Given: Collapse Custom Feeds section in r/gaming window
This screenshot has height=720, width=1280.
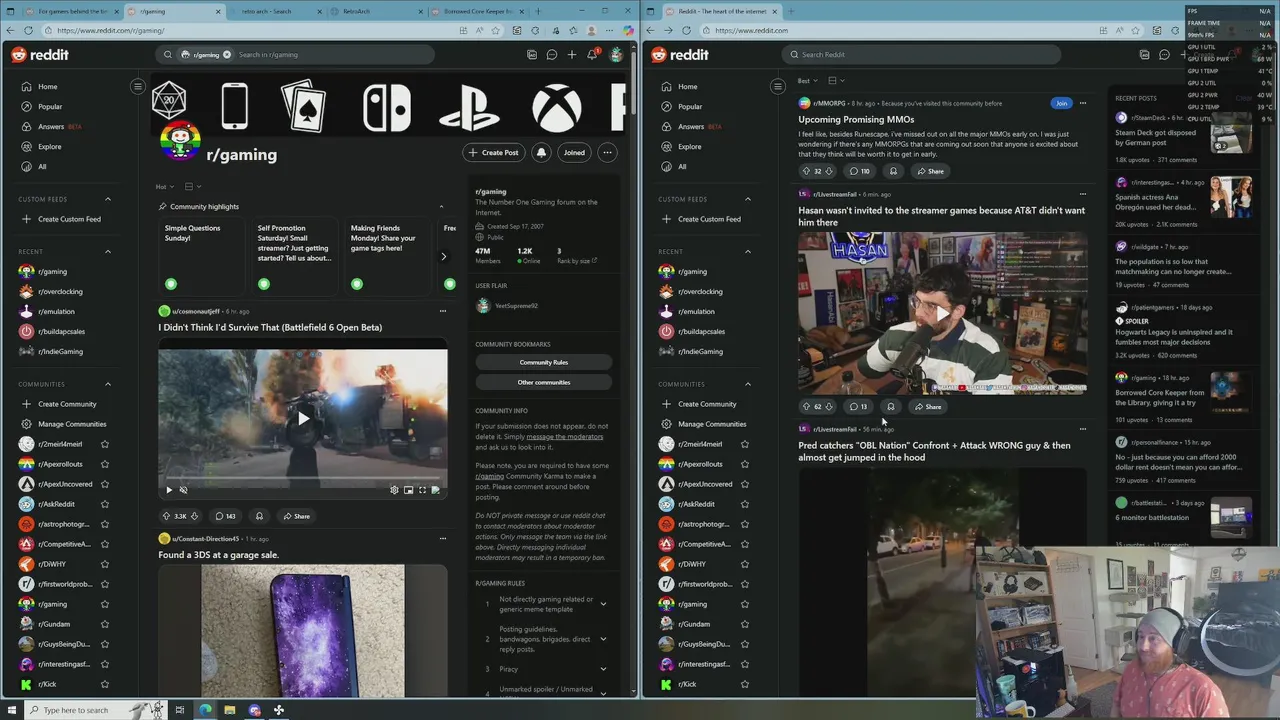Looking at the screenshot, I should click(x=108, y=199).
